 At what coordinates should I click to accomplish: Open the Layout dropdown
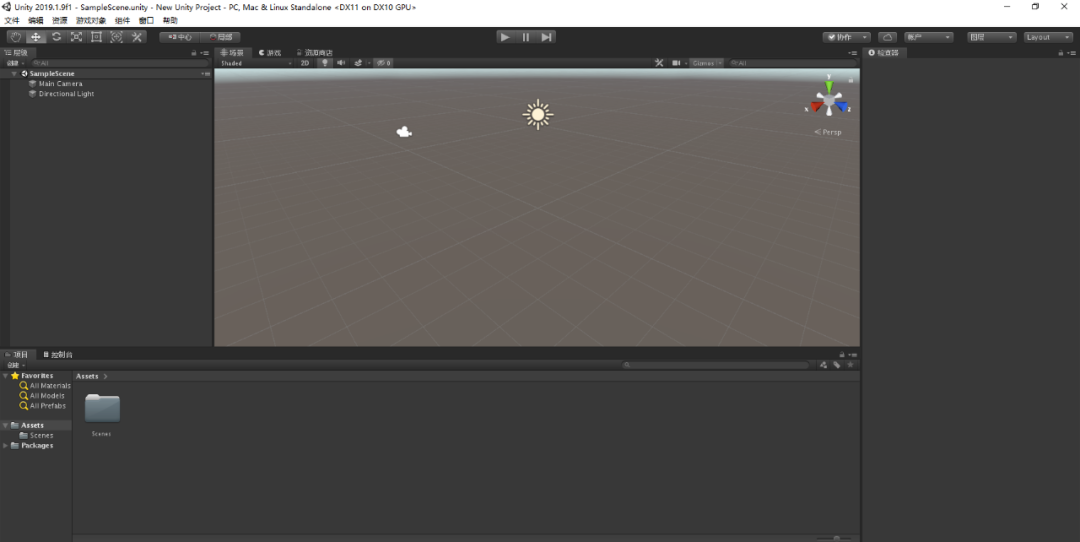click(1048, 37)
